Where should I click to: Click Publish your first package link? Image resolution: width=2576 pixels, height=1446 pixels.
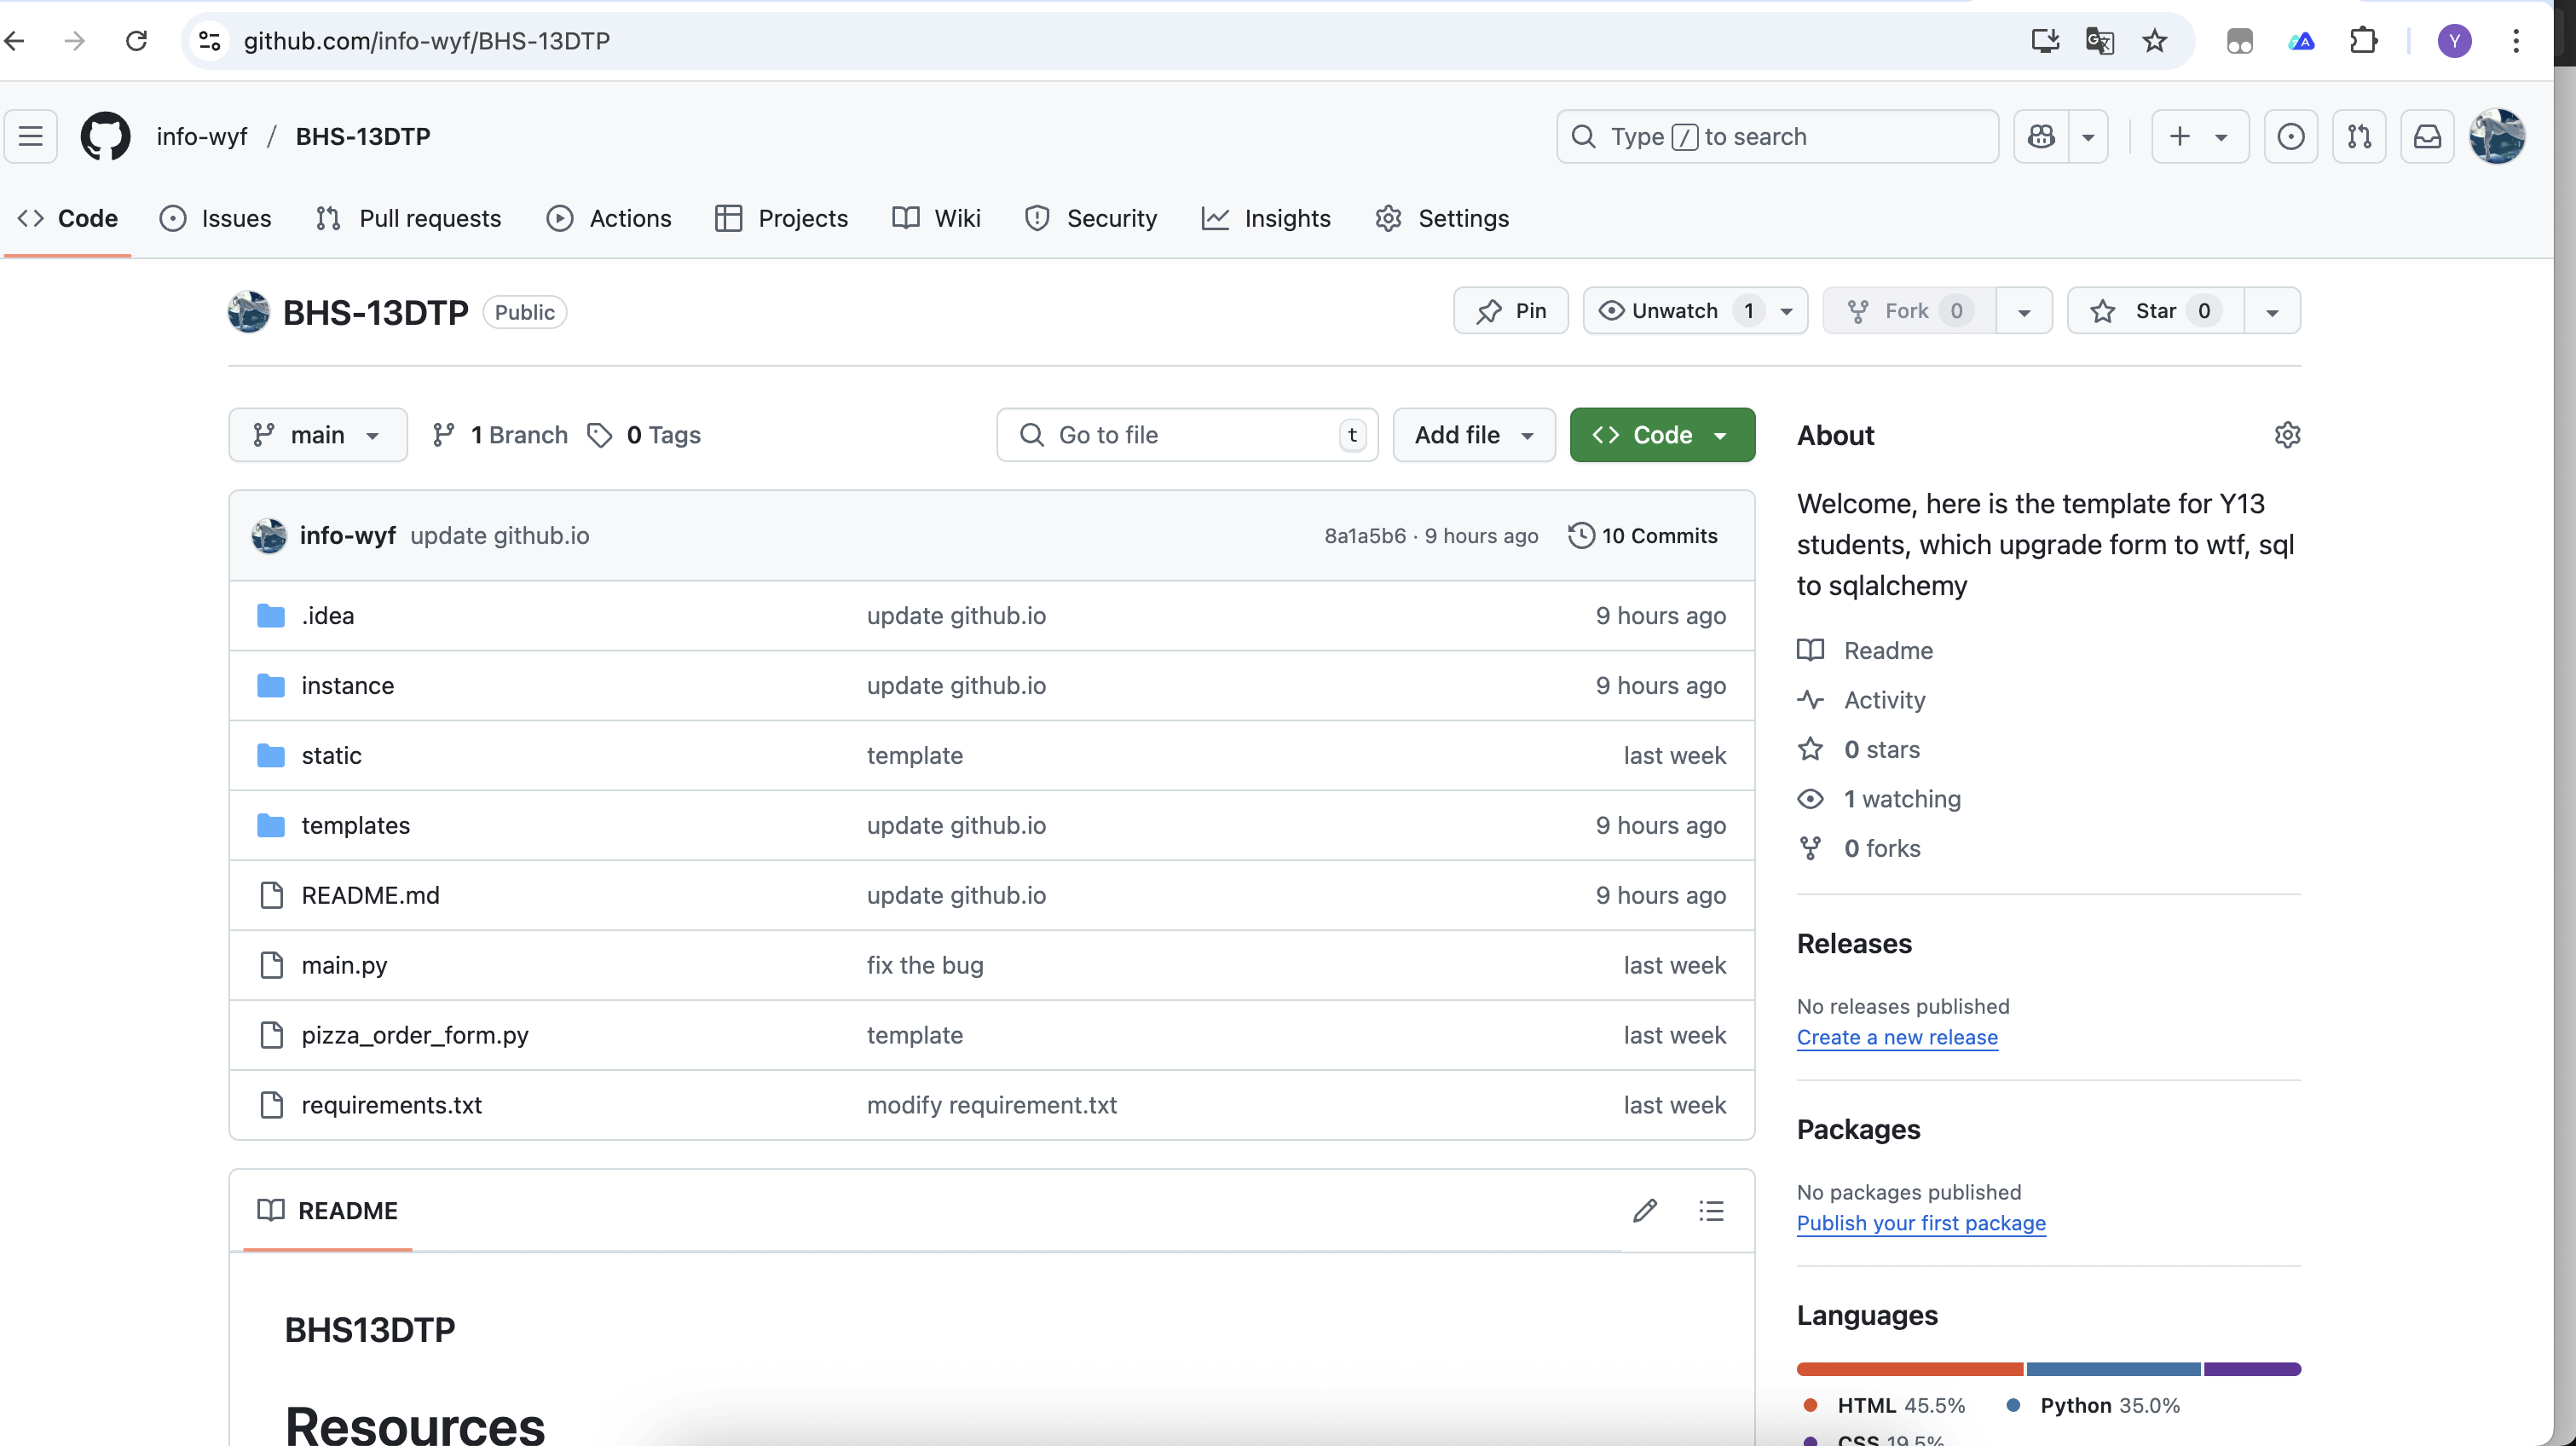pos(1921,1223)
